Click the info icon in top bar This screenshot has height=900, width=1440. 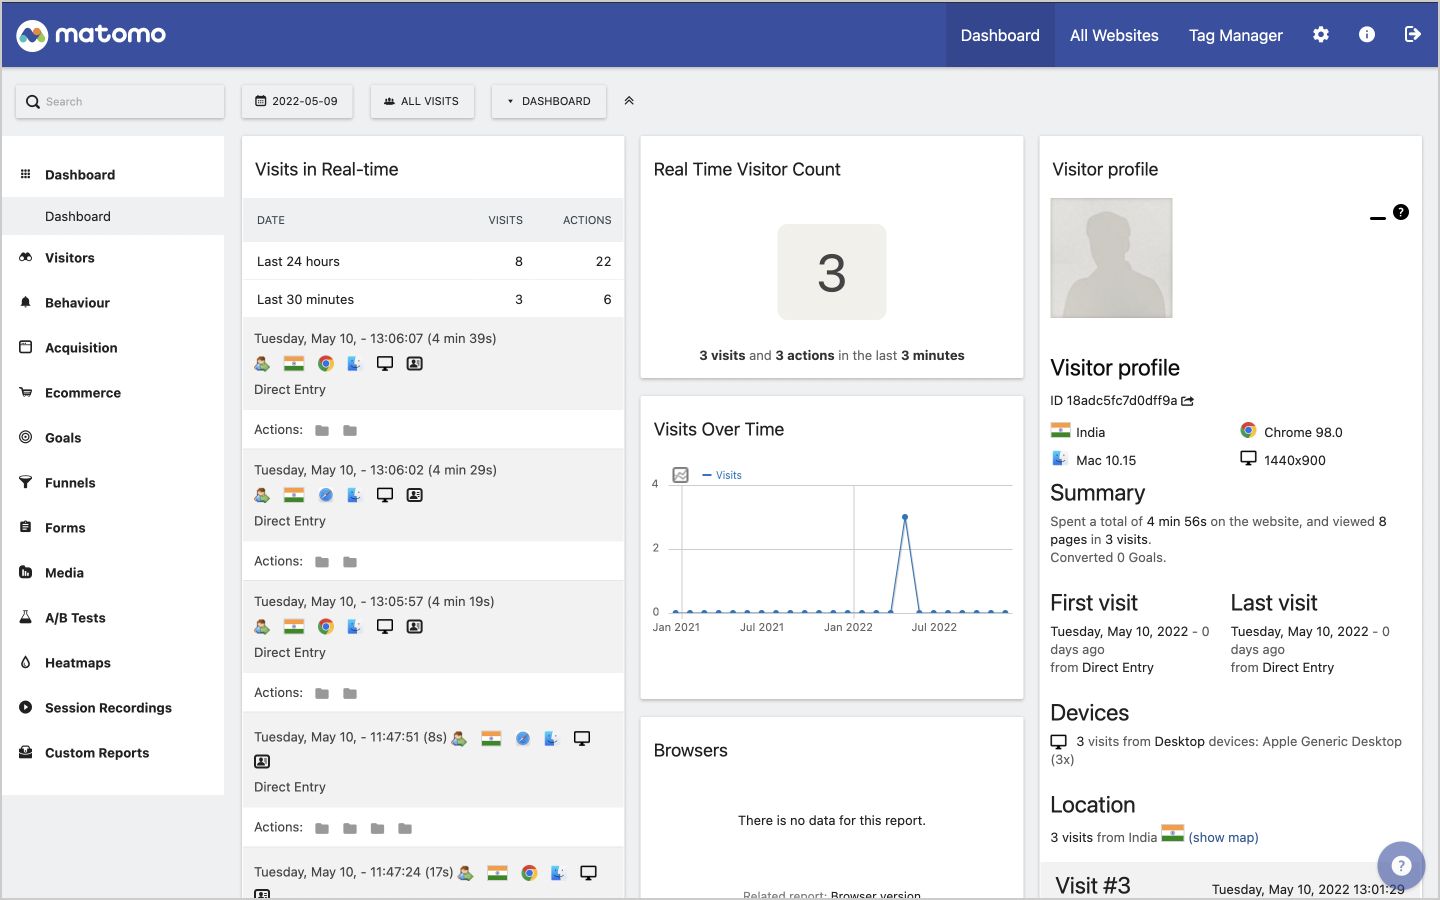pyautogui.click(x=1367, y=35)
